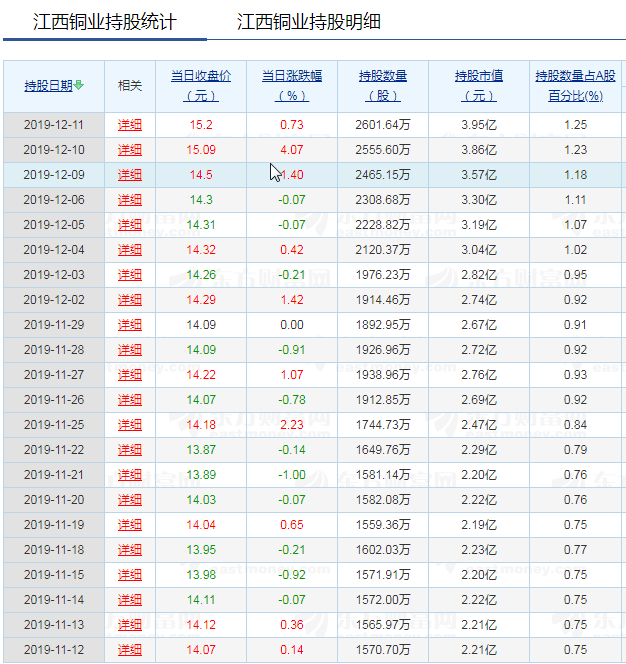The width and height of the screenshot is (626, 664).
Task: Select the date cell 2019-11-12
Action: pos(54,650)
